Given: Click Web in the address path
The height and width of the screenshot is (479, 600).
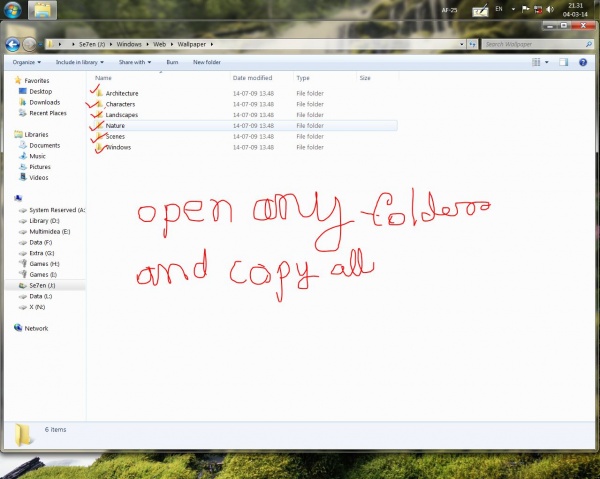Looking at the screenshot, I should [x=159, y=44].
